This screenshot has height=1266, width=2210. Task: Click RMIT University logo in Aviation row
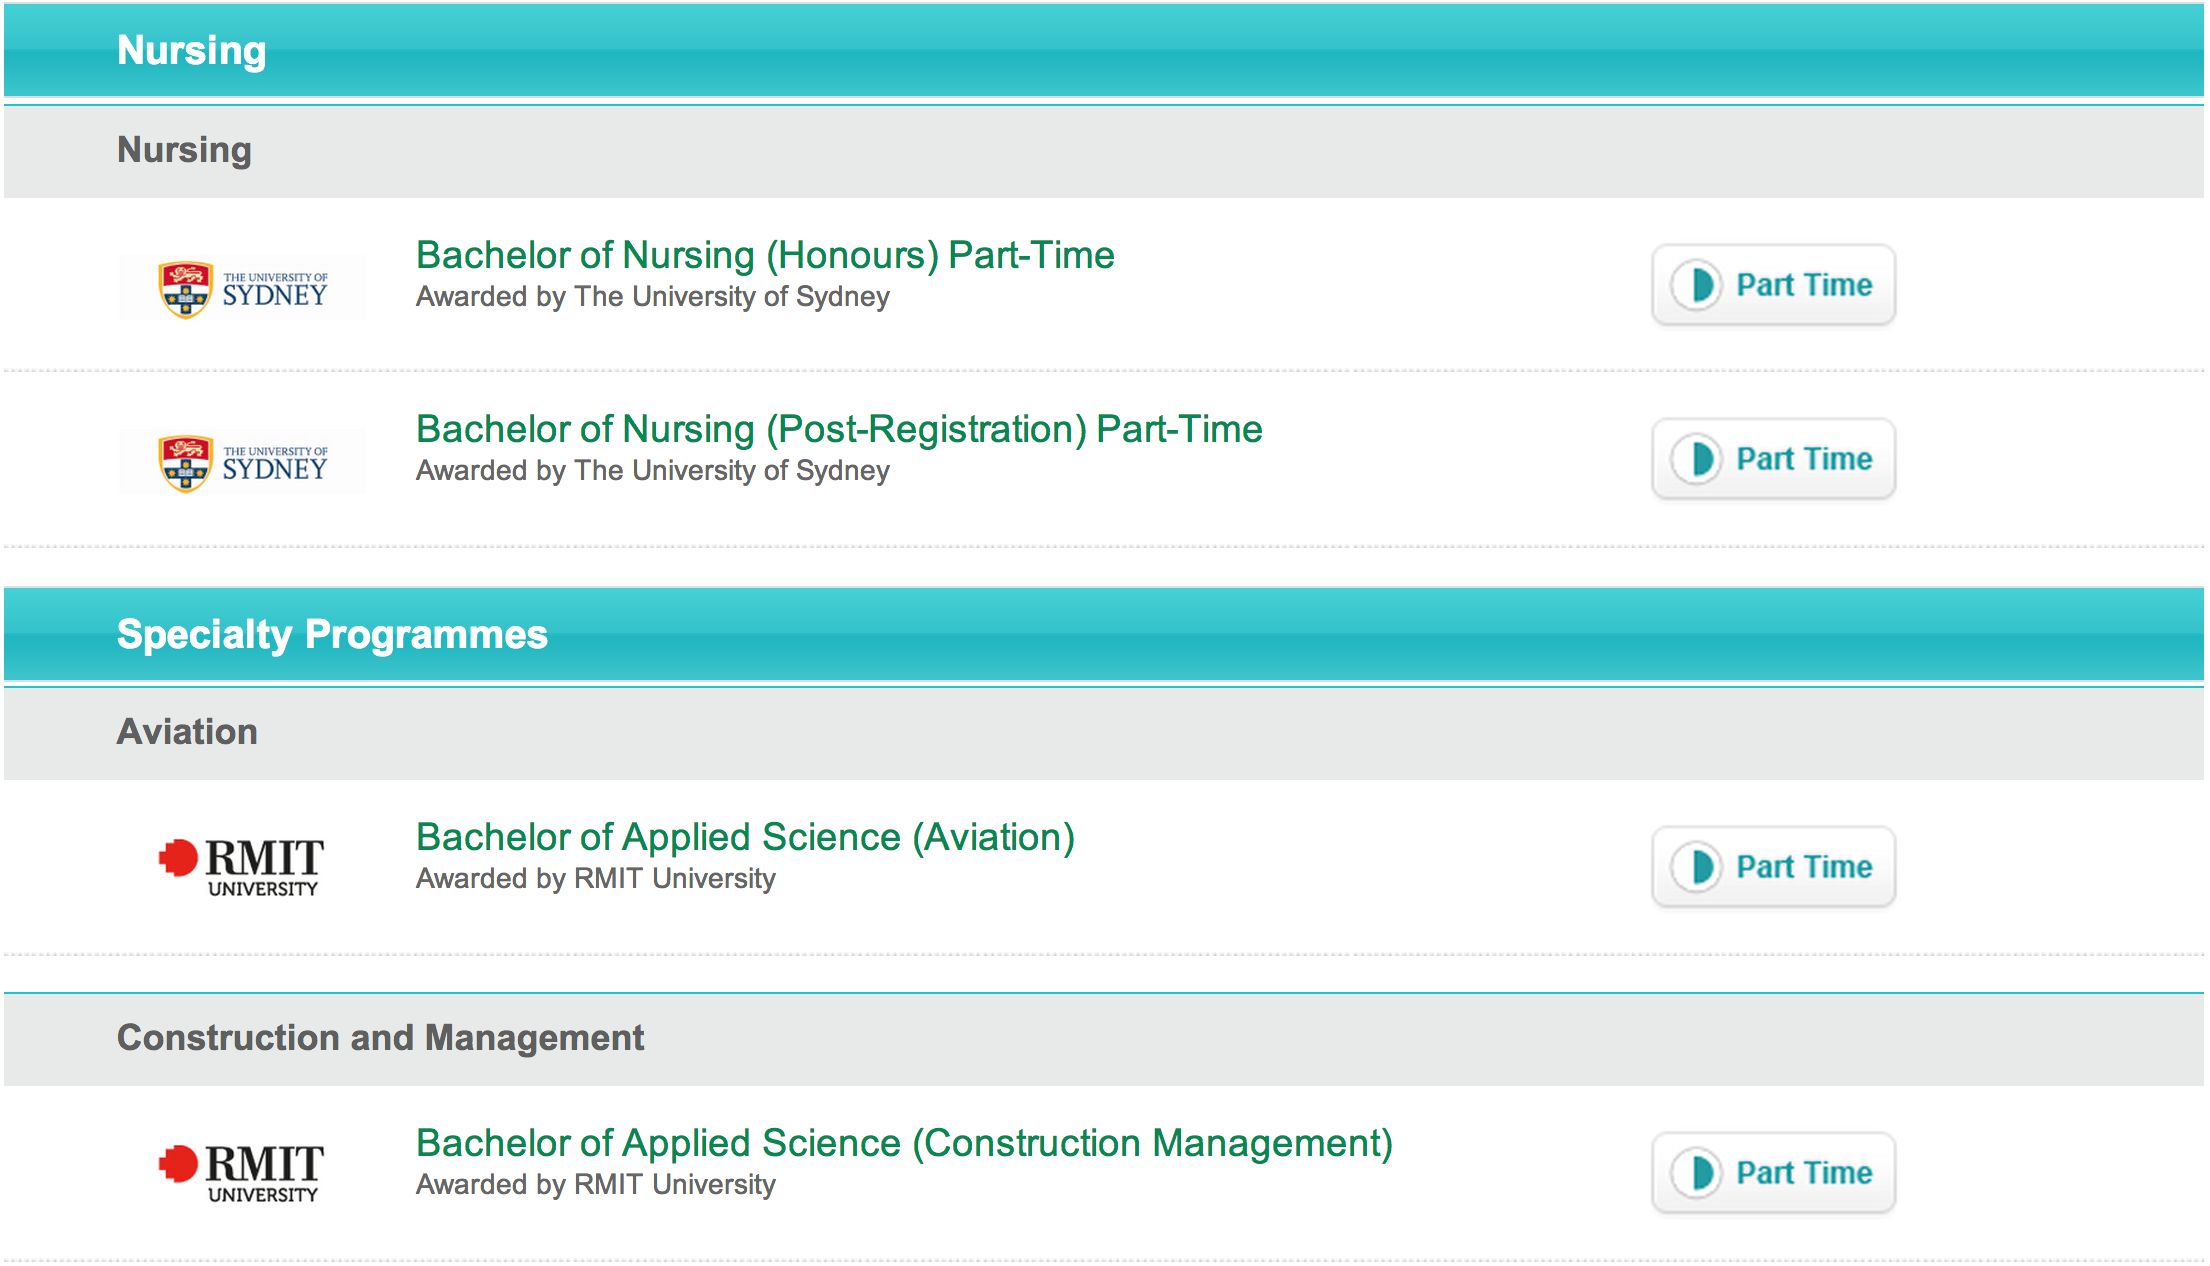241,866
